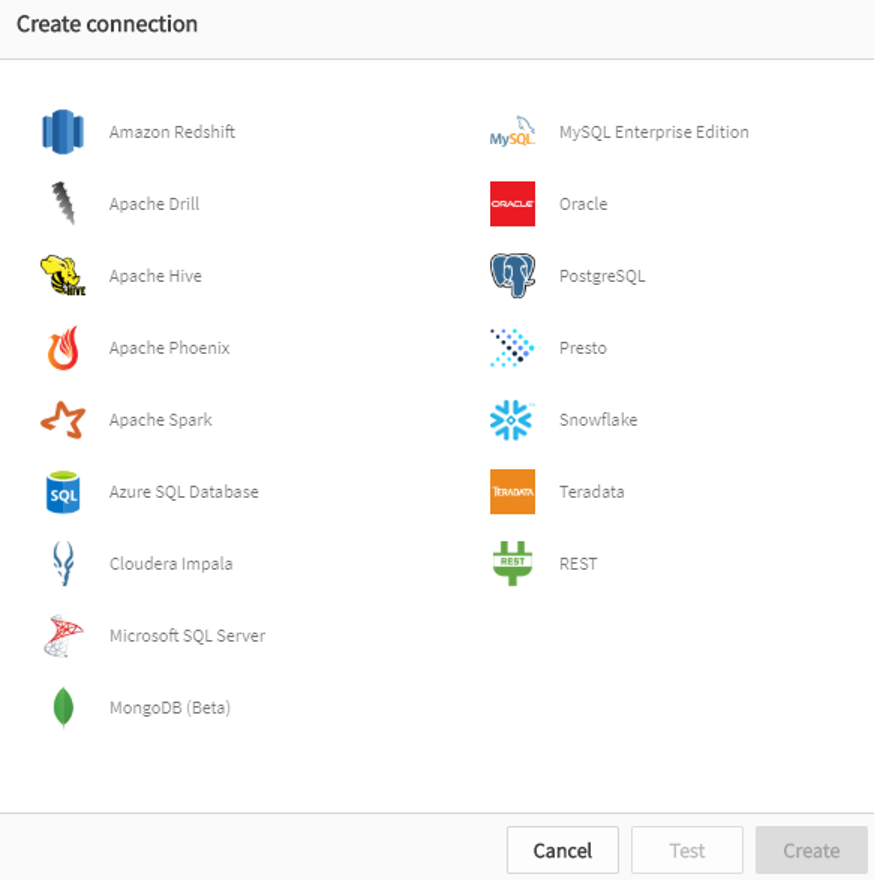The width and height of the screenshot is (874, 880).
Task: Click the Create button
Action: [x=811, y=850]
